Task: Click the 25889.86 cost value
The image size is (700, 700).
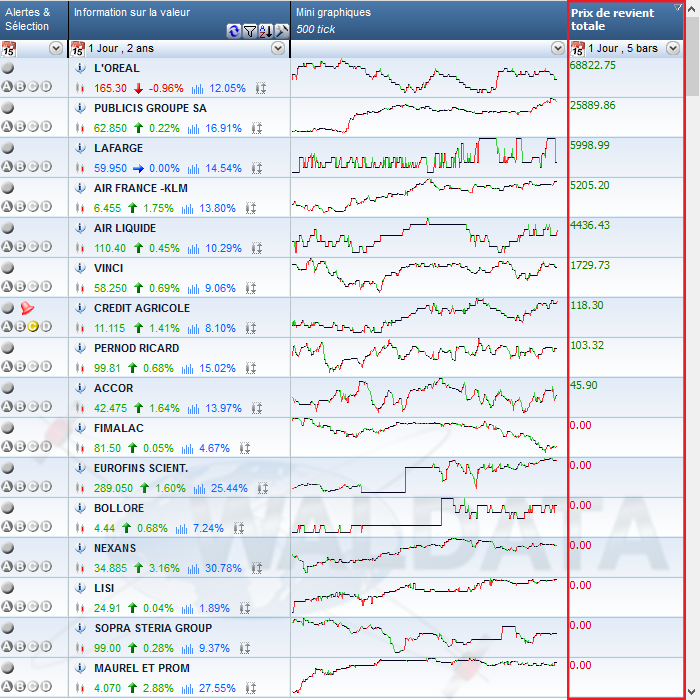Action: tap(592, 105)
